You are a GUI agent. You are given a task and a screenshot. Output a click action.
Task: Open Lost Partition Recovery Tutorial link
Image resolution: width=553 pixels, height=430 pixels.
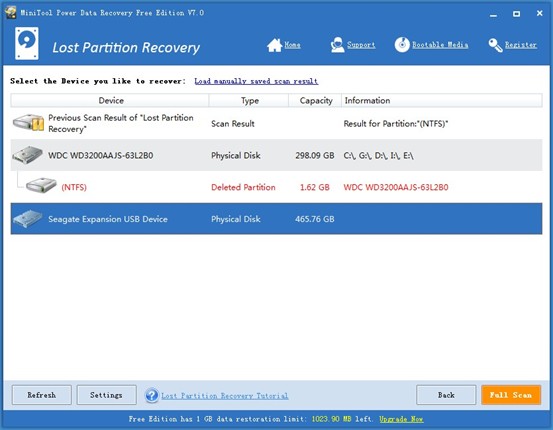coord(225,396)
